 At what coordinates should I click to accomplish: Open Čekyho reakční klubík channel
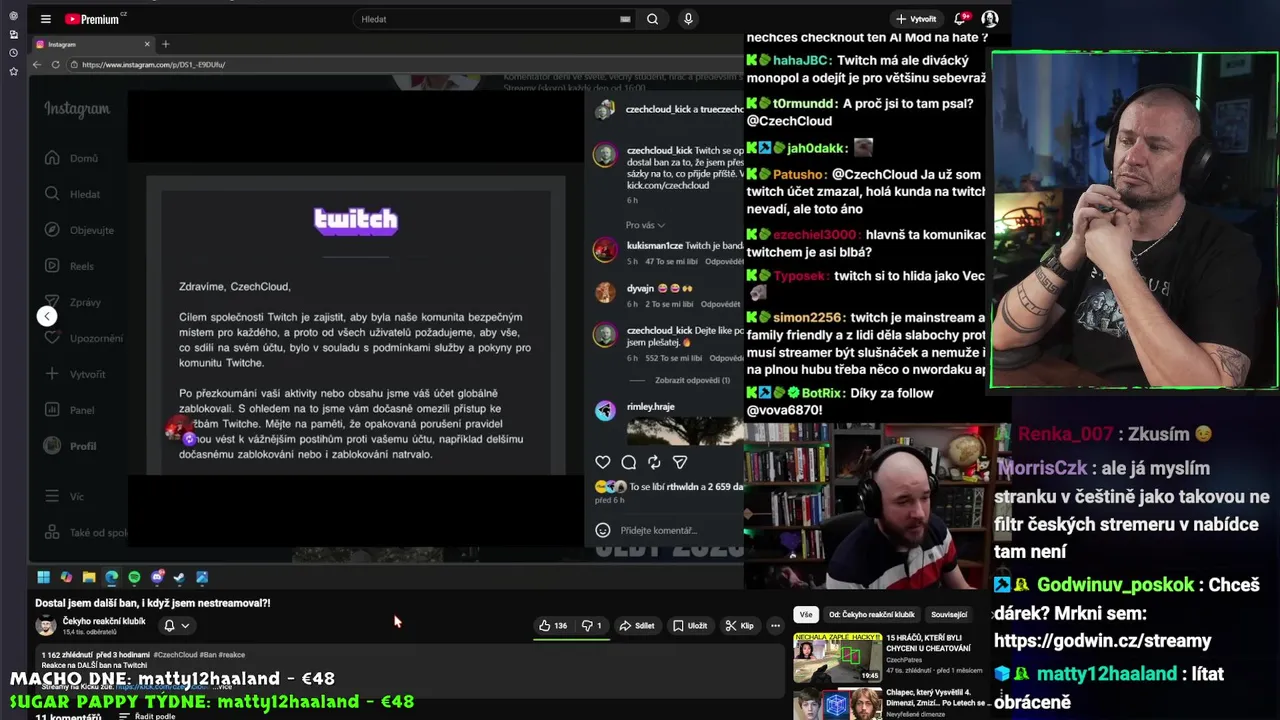[x=104, y=621]
